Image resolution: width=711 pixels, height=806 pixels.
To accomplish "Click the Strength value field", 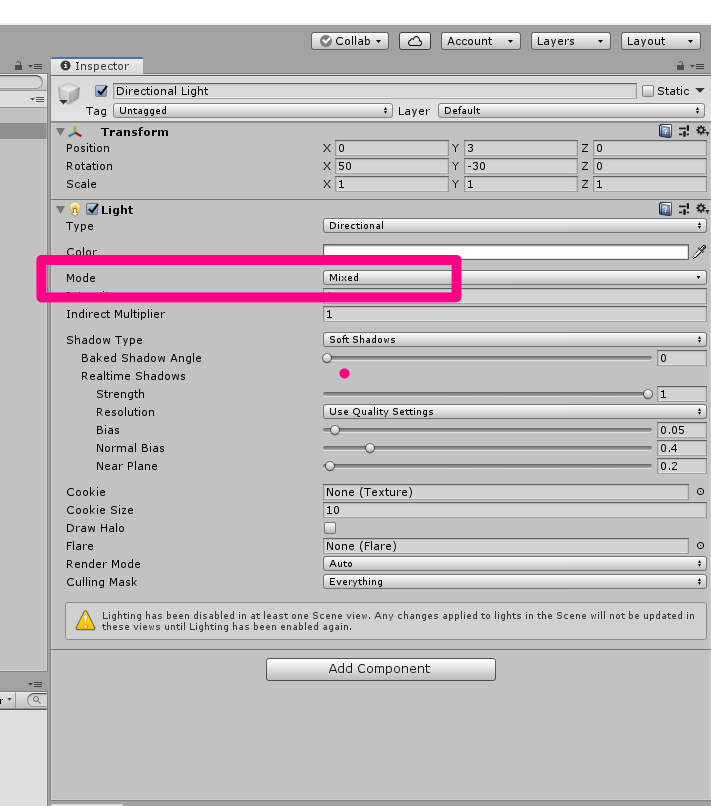I will [x=682, y=394].
